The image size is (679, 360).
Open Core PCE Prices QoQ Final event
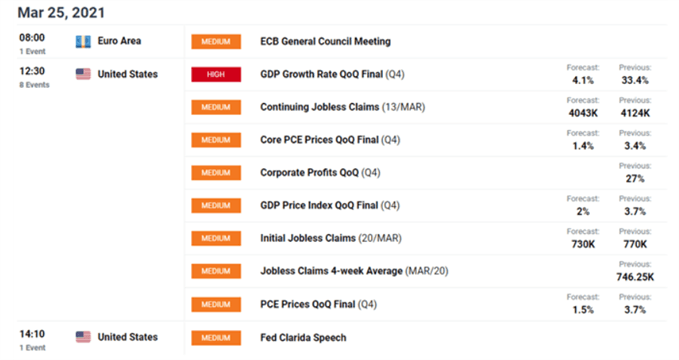[x=330, y=140]
